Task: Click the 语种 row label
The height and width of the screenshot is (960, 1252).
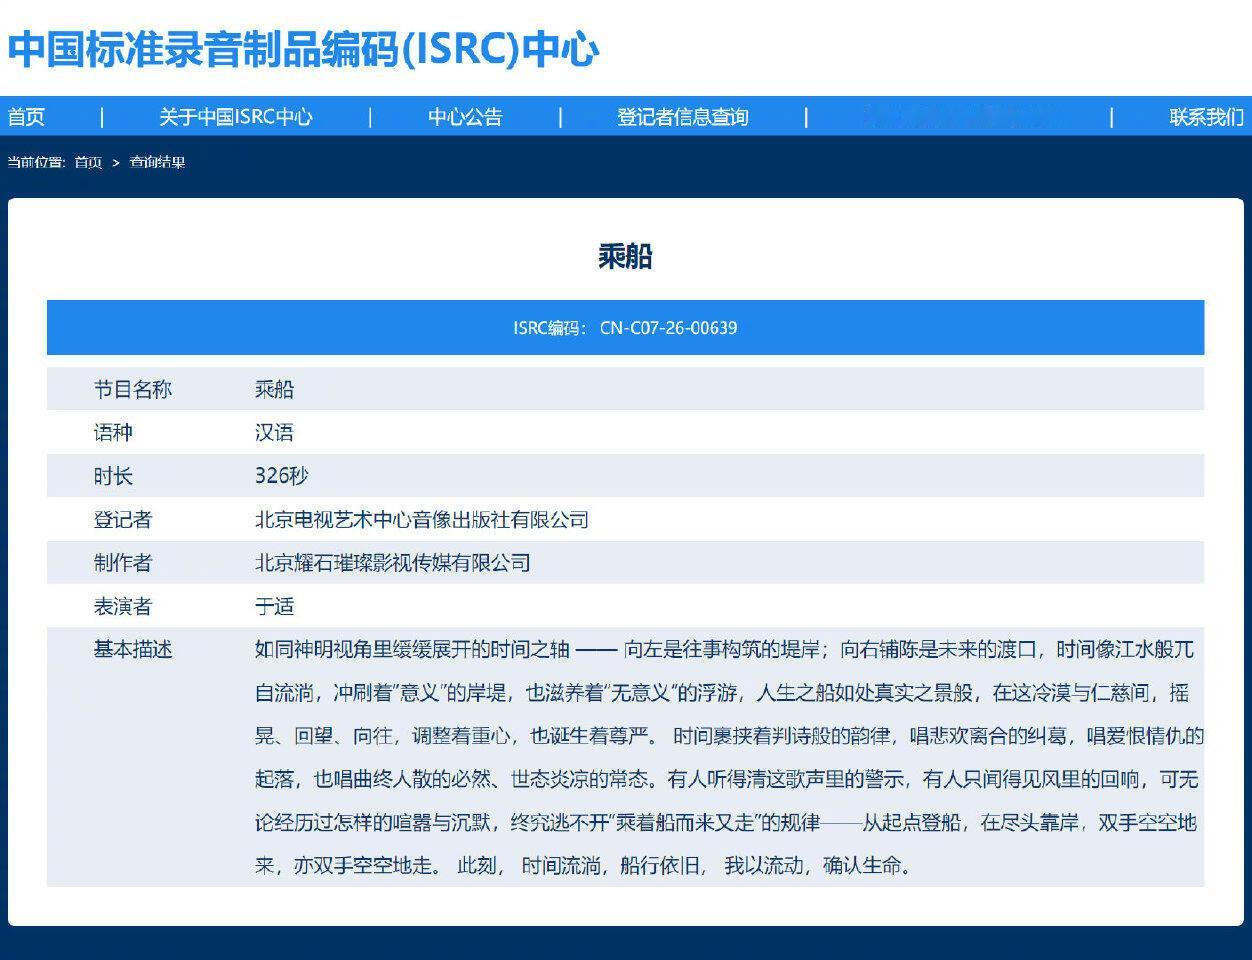Action: [x=113, y=433]
